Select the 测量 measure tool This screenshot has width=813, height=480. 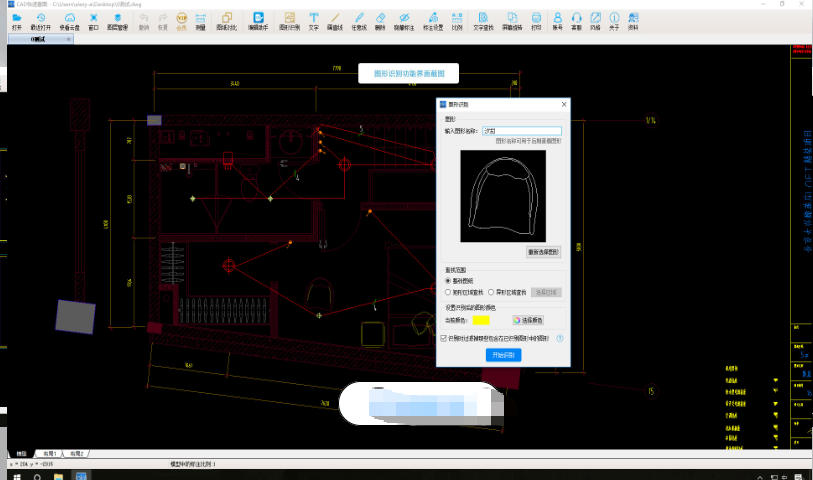point(201,20)
